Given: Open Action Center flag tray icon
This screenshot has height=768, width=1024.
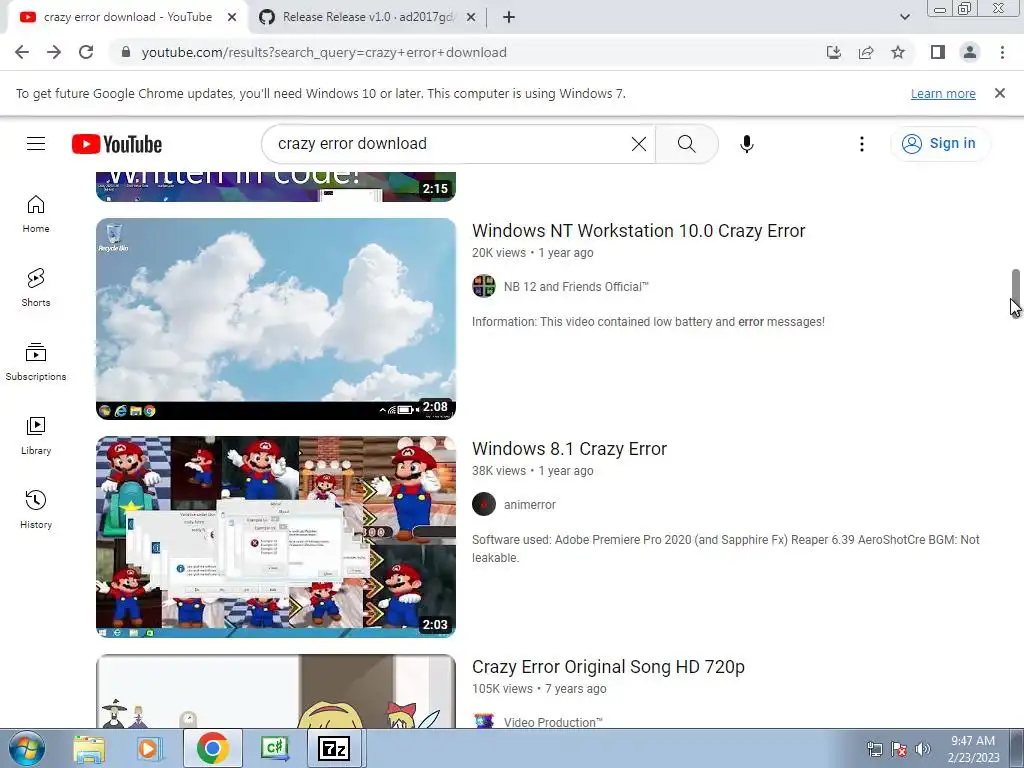Looking at the screenshot, I should pyautogui.click(x=899, y=749).
